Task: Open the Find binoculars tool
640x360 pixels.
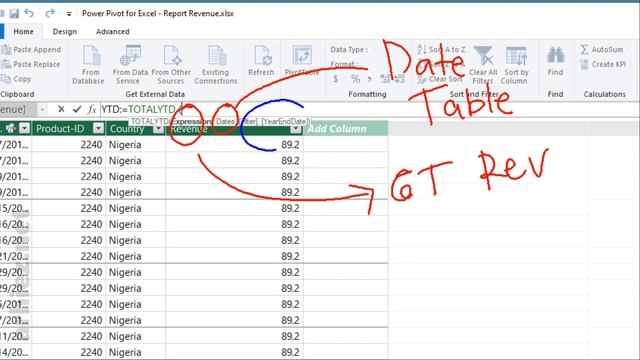Action: pyautogui.click(x=556, y=60)
